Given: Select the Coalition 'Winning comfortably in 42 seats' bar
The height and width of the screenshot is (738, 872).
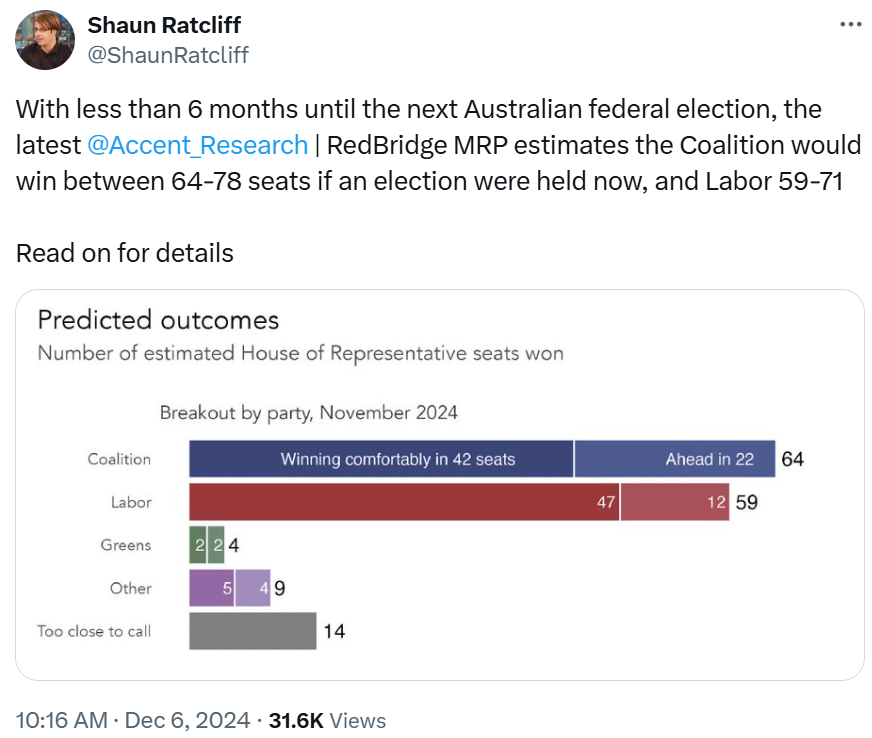Looking at the screenshot, I should [381, 459].
